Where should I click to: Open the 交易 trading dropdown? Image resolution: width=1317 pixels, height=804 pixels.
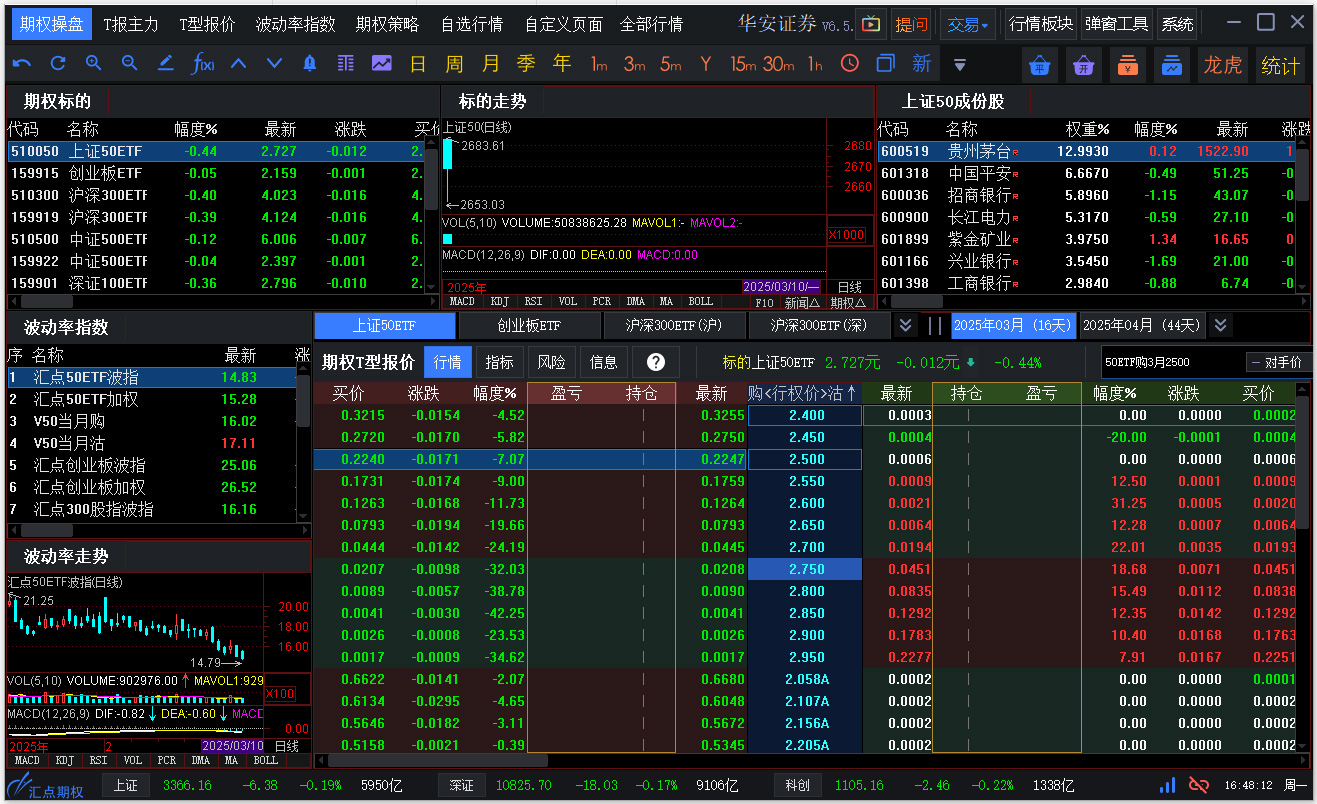(968, 24)
